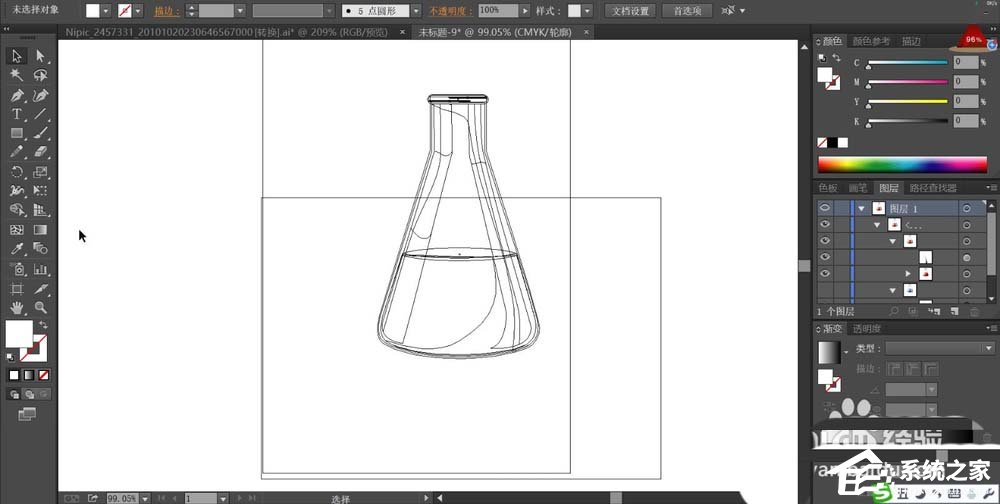
Task: Toggle visibility of the second layer row
Action: 825,225
